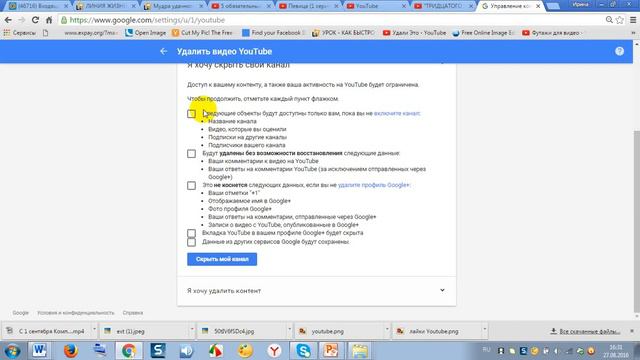Check the 'Вкладка YouTube' hidden checkbox
The height and width of the screenshot is (360, 640).
[x=191, y=233]
